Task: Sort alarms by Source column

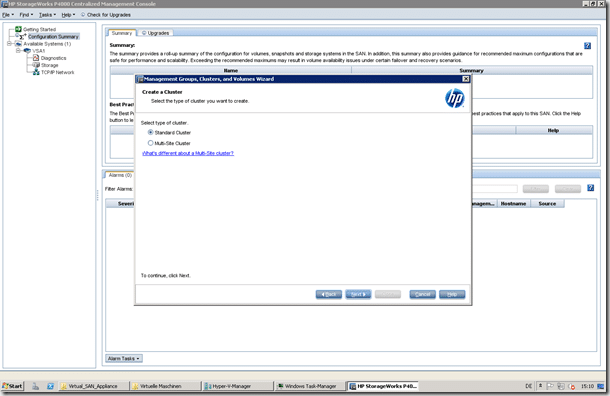Action: tap(547, 204)
